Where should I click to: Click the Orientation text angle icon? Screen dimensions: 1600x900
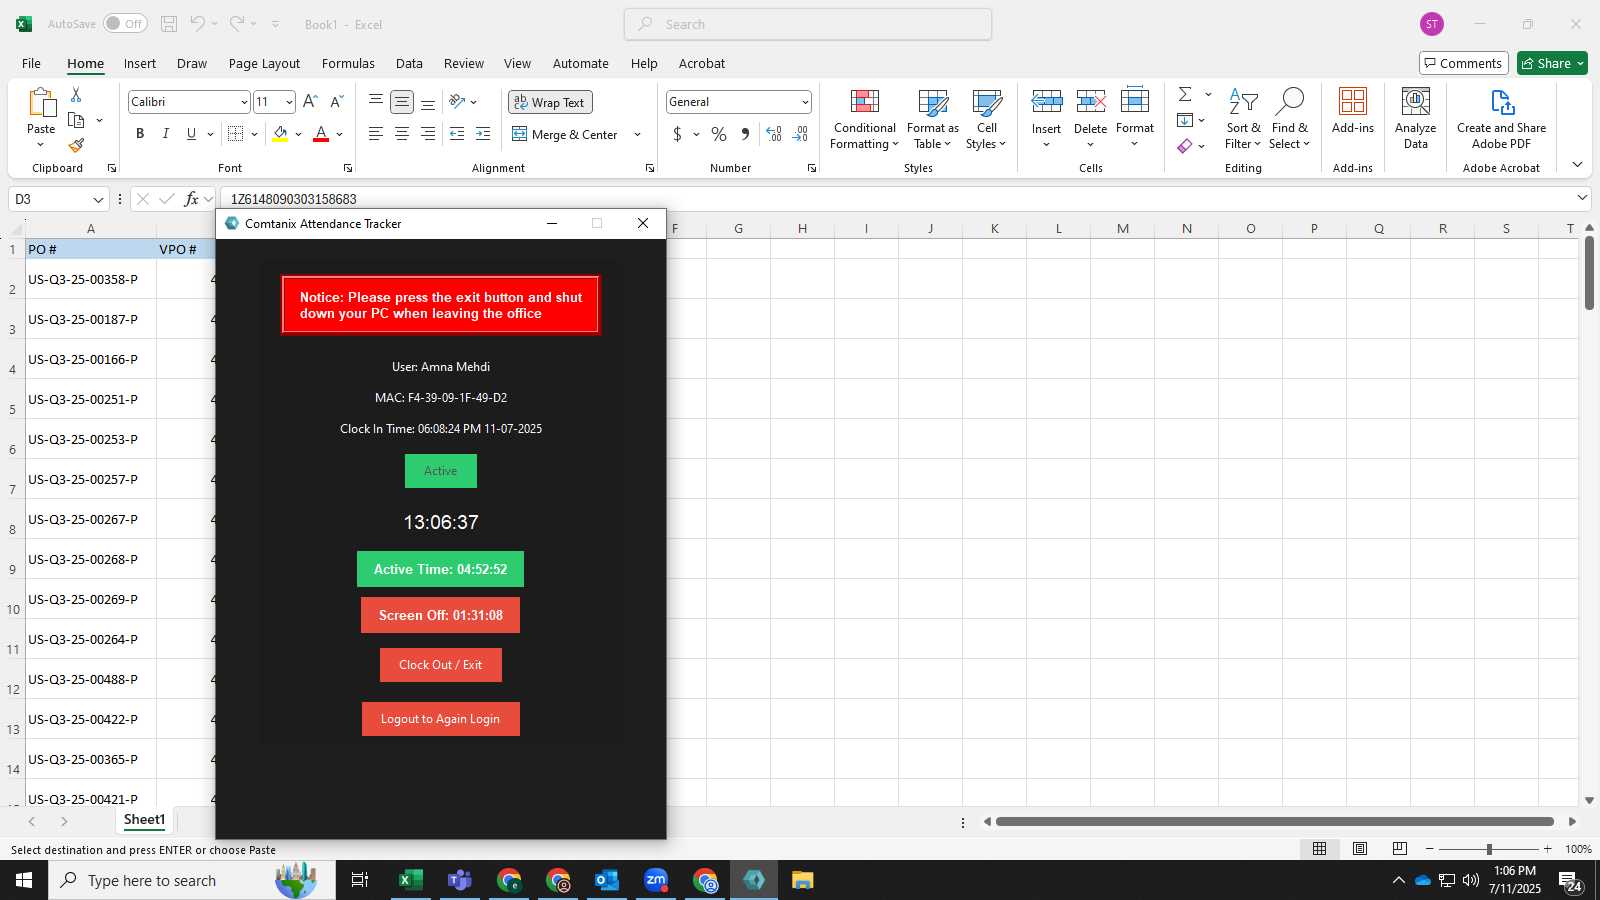[x=457, y=101]
